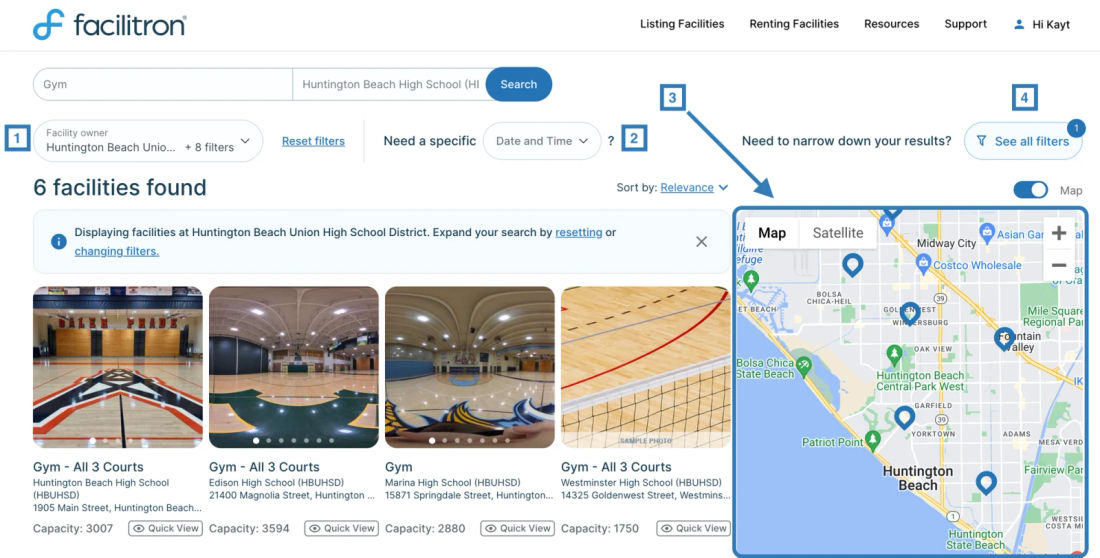The width and height of the screenshot is (1100, 558).
Task: Click Hi Kayt account label
Action: click(x=1051, y=25)
